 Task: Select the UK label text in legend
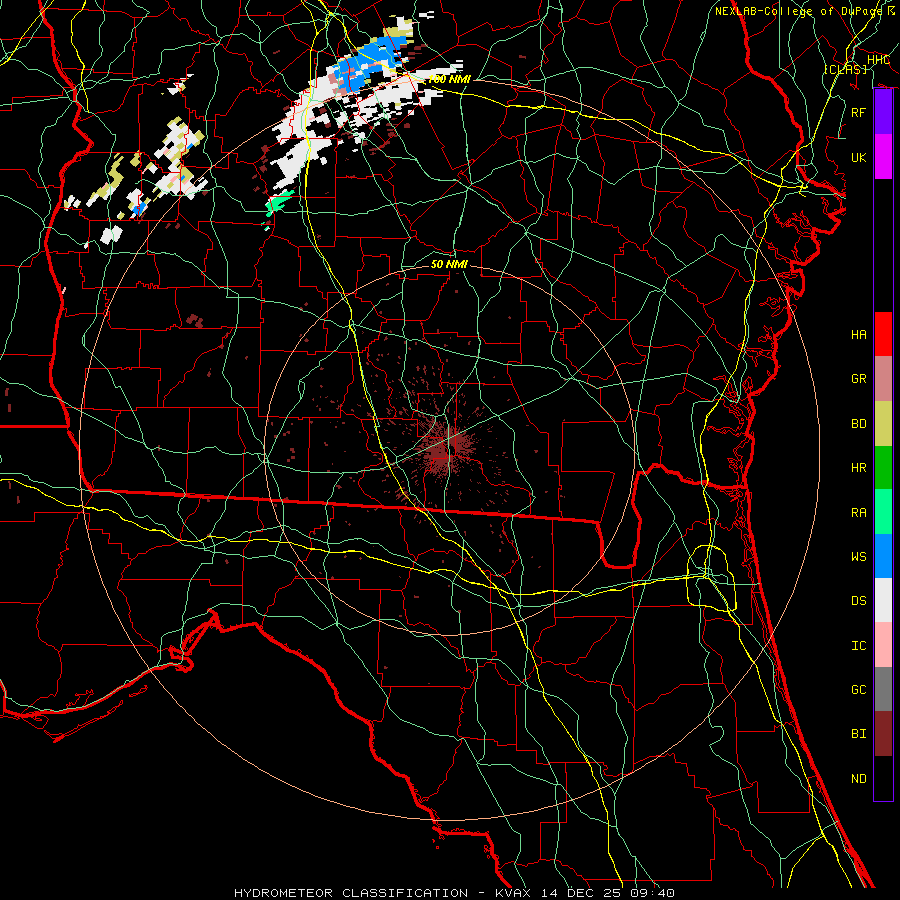[x=858, y=157]
